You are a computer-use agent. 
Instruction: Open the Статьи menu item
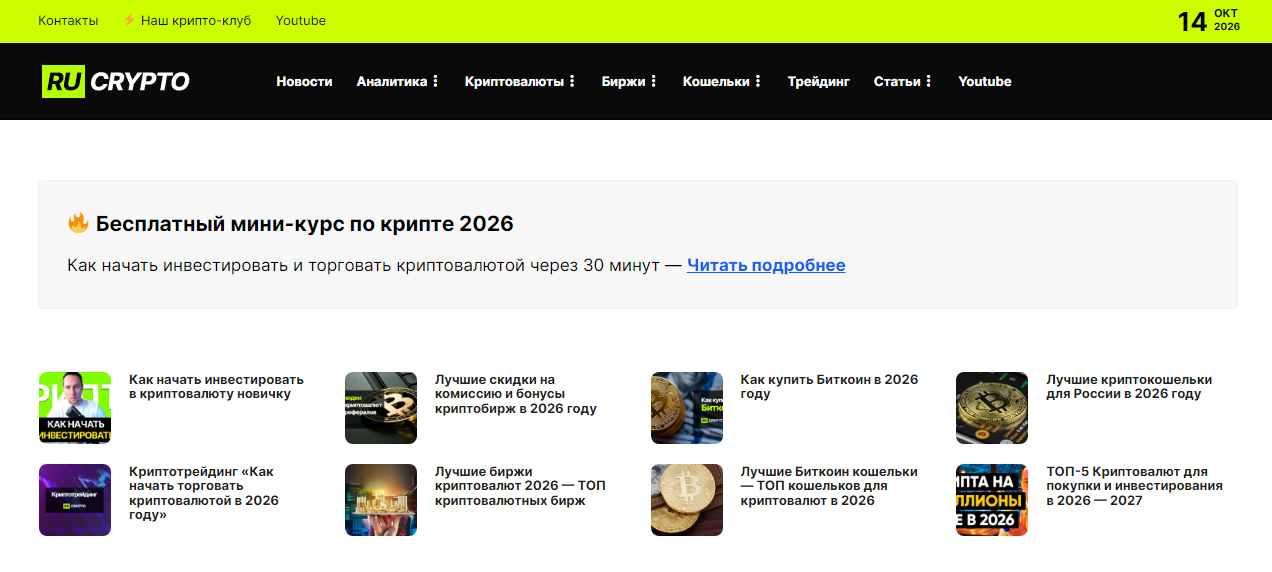pos(897,81)
